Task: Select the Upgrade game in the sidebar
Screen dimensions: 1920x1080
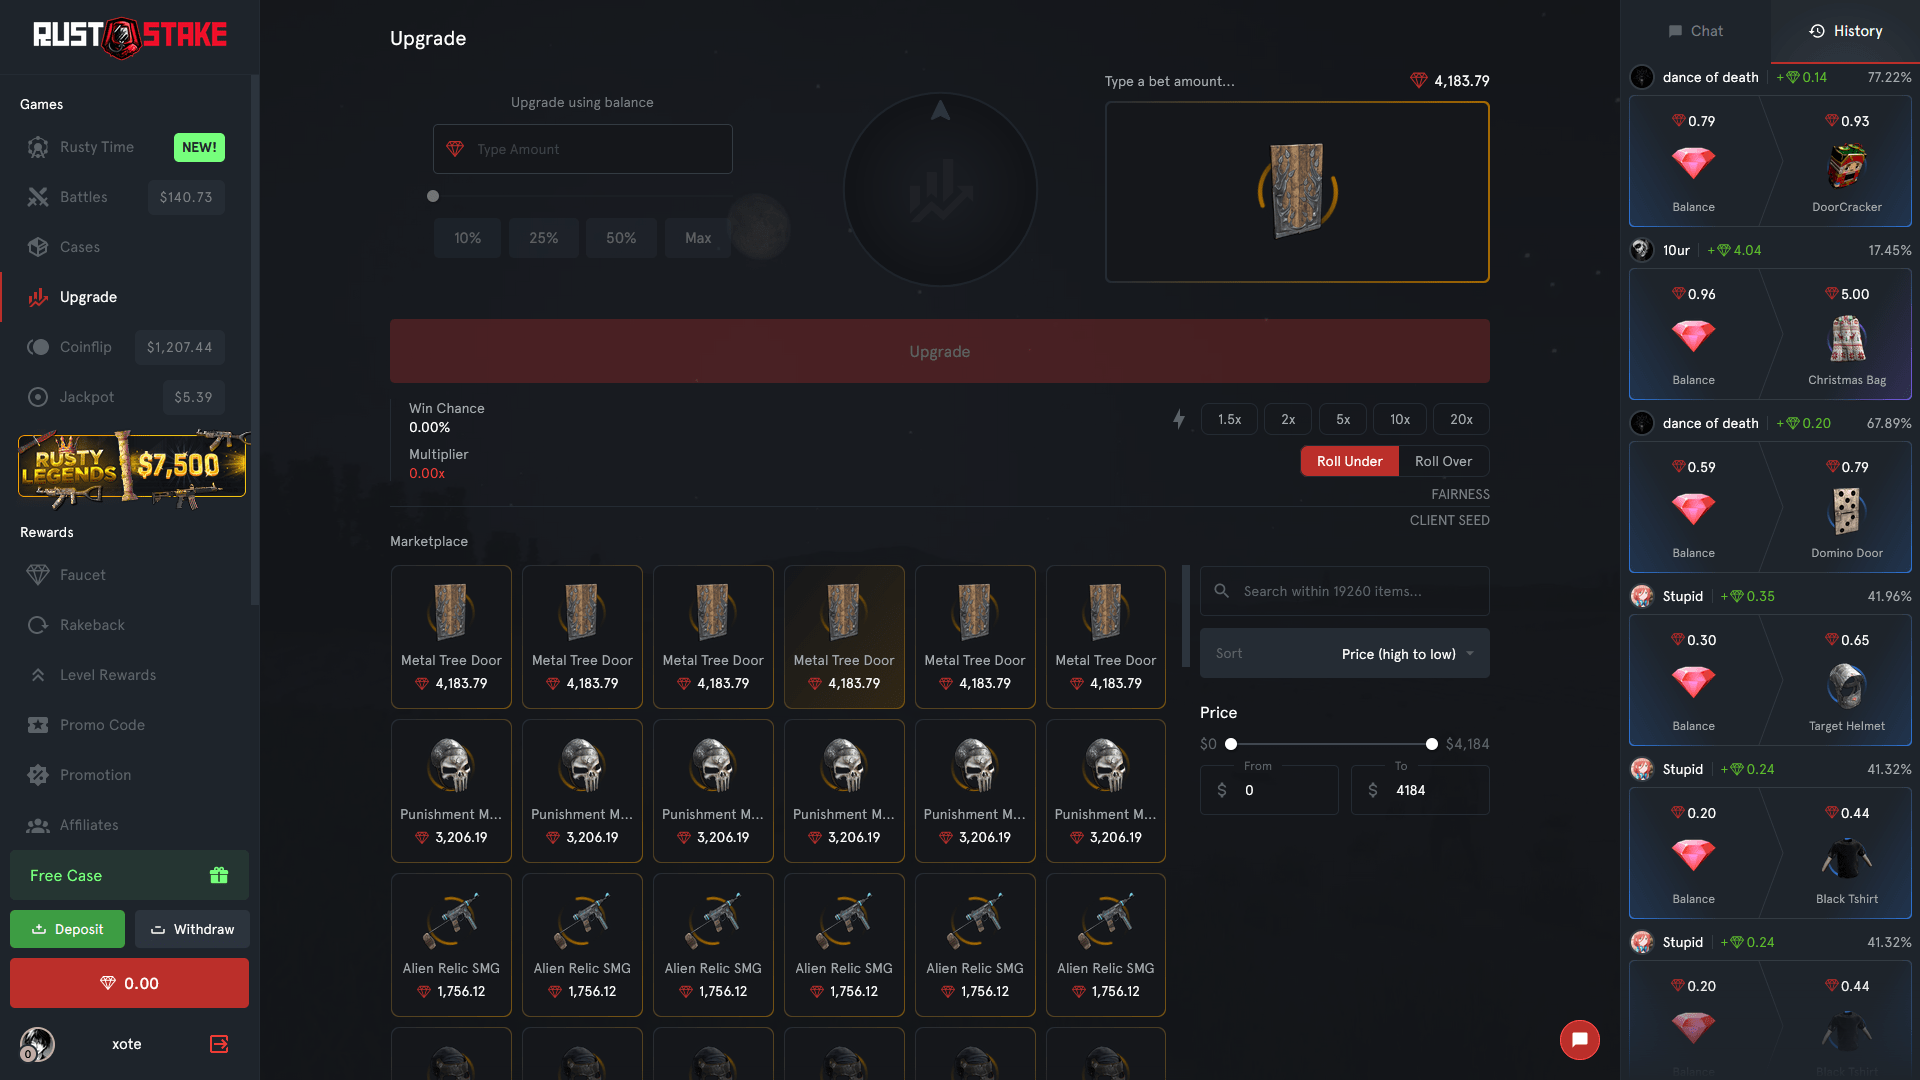Action: [x=87, y=297]
